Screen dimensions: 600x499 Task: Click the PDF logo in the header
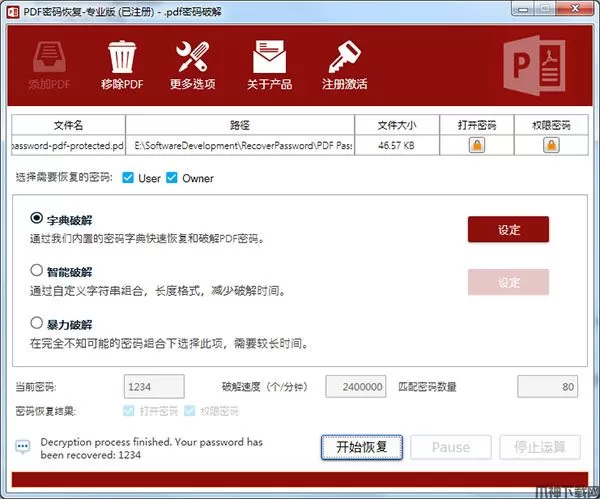535,66
